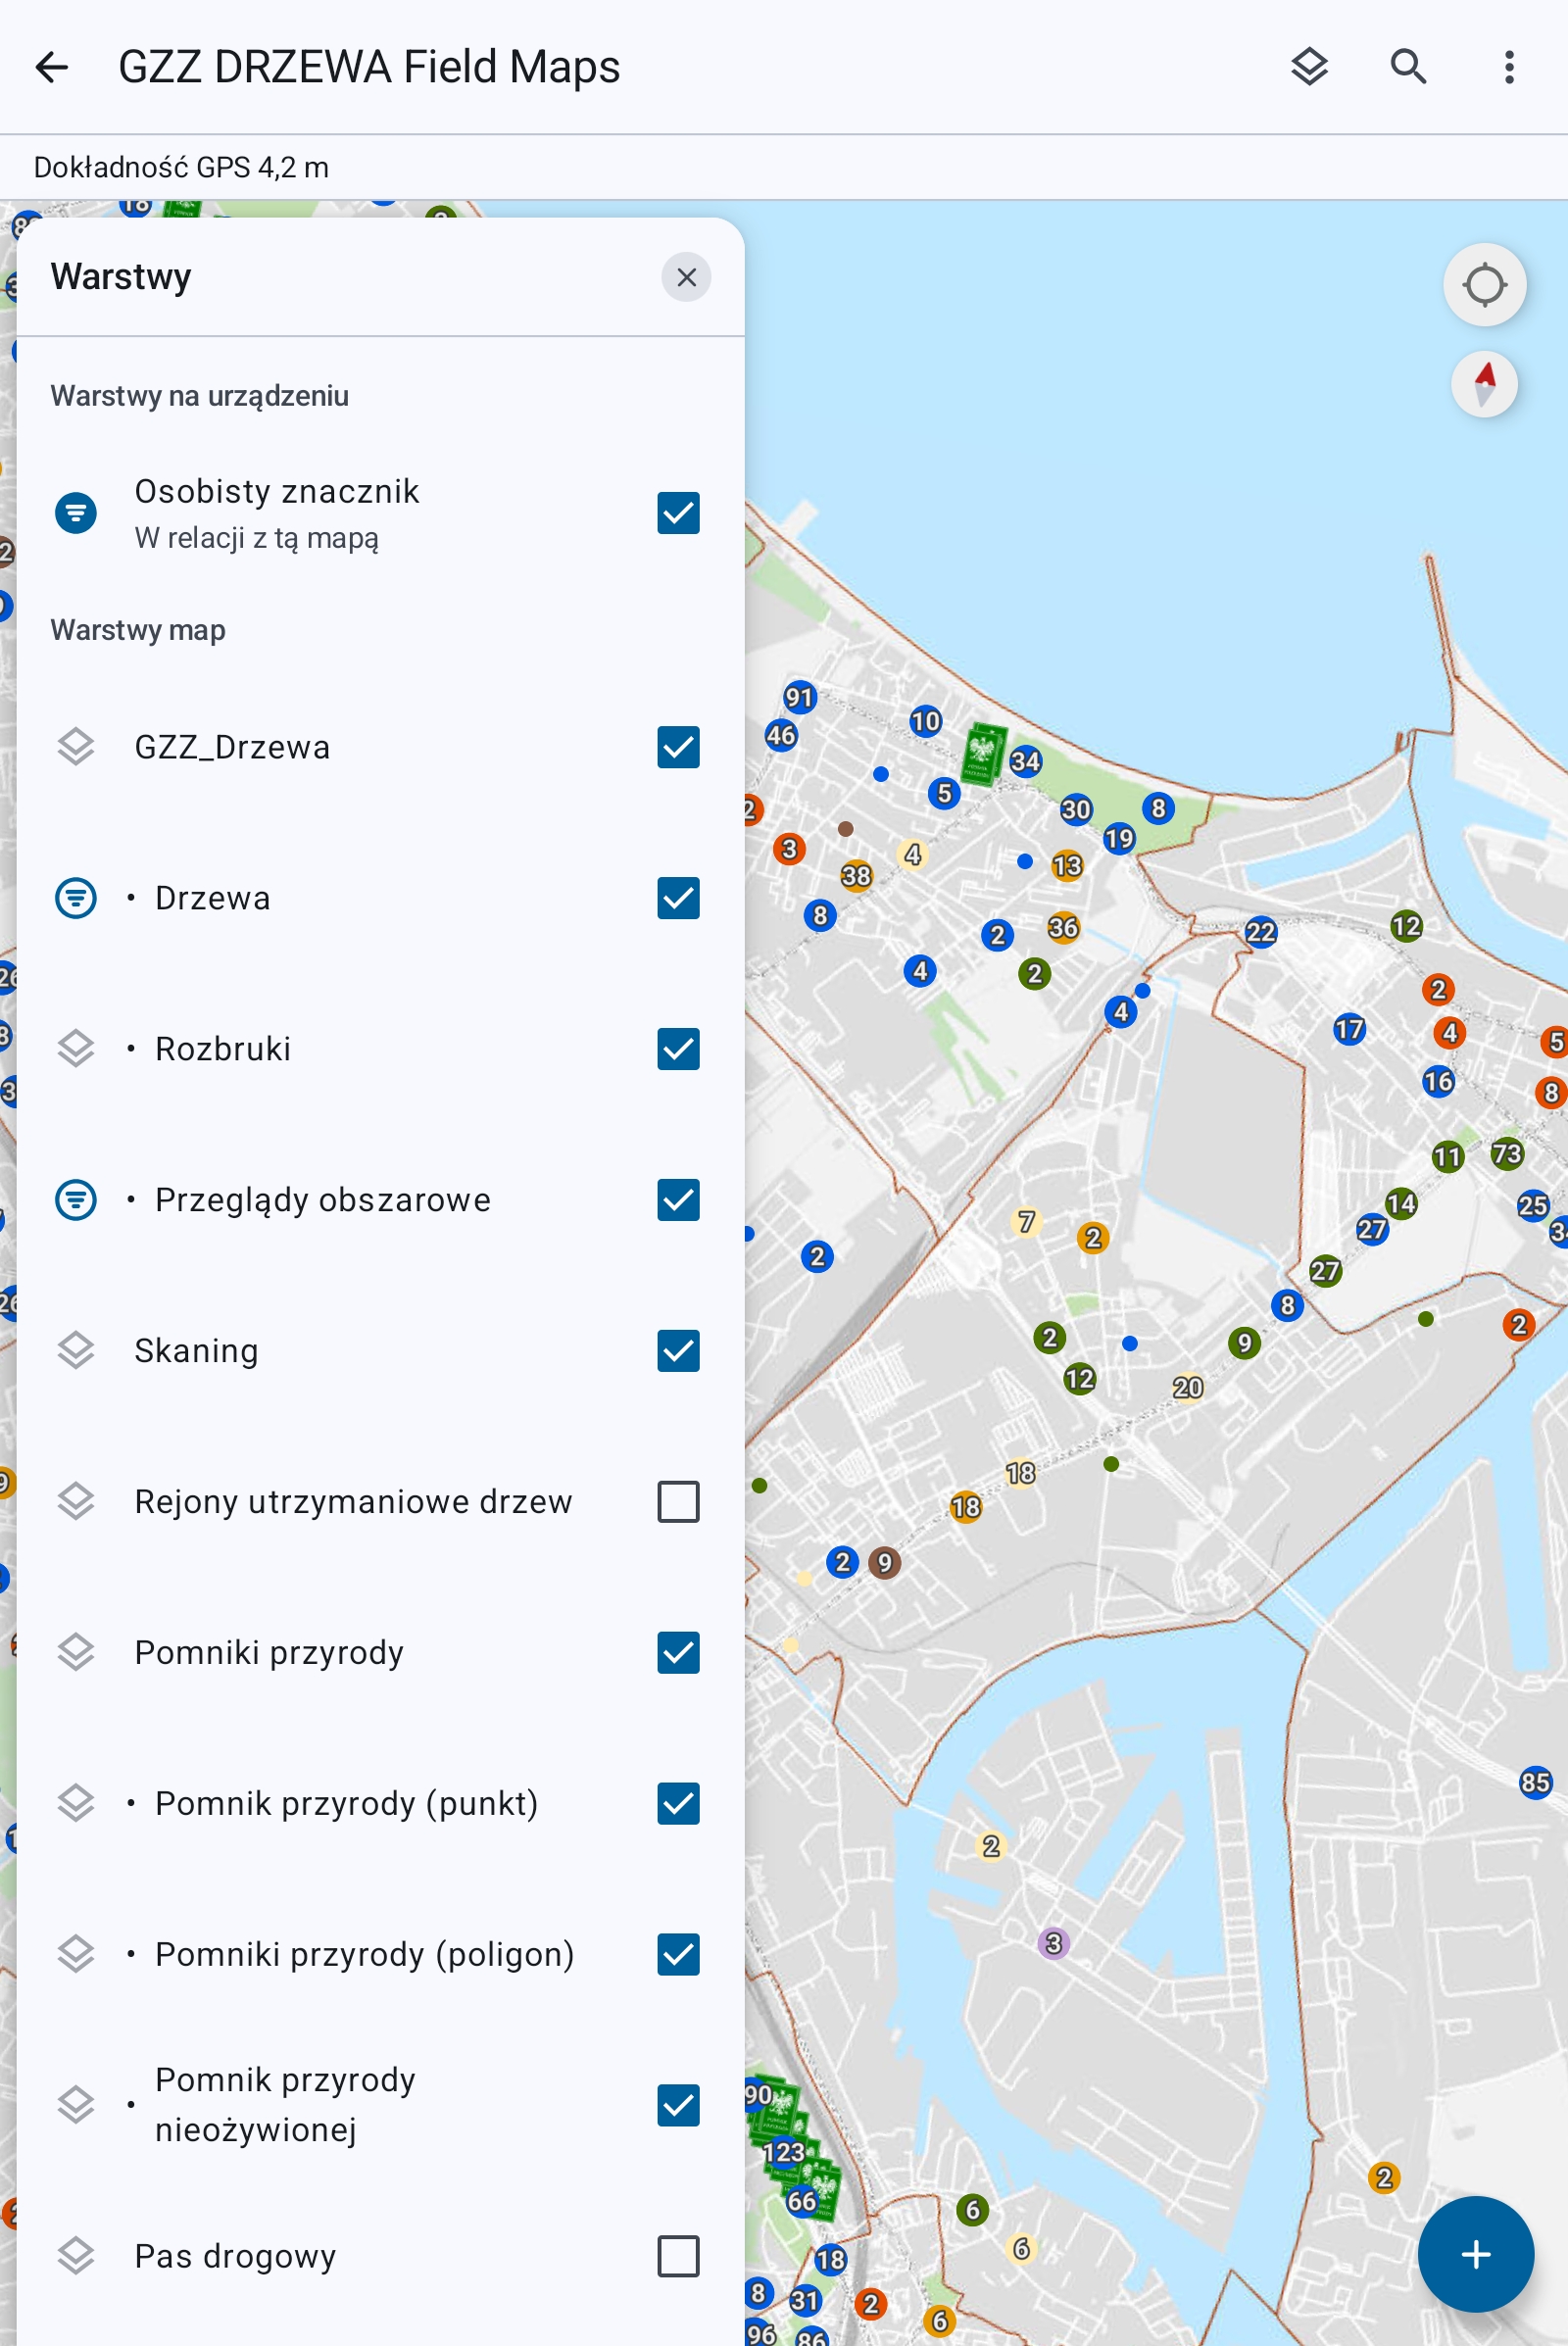Screen dimensions: 1568x2346
Task: Uncheck the GZZ_Drzewa layer checkbox
Action: click(678, 747)
